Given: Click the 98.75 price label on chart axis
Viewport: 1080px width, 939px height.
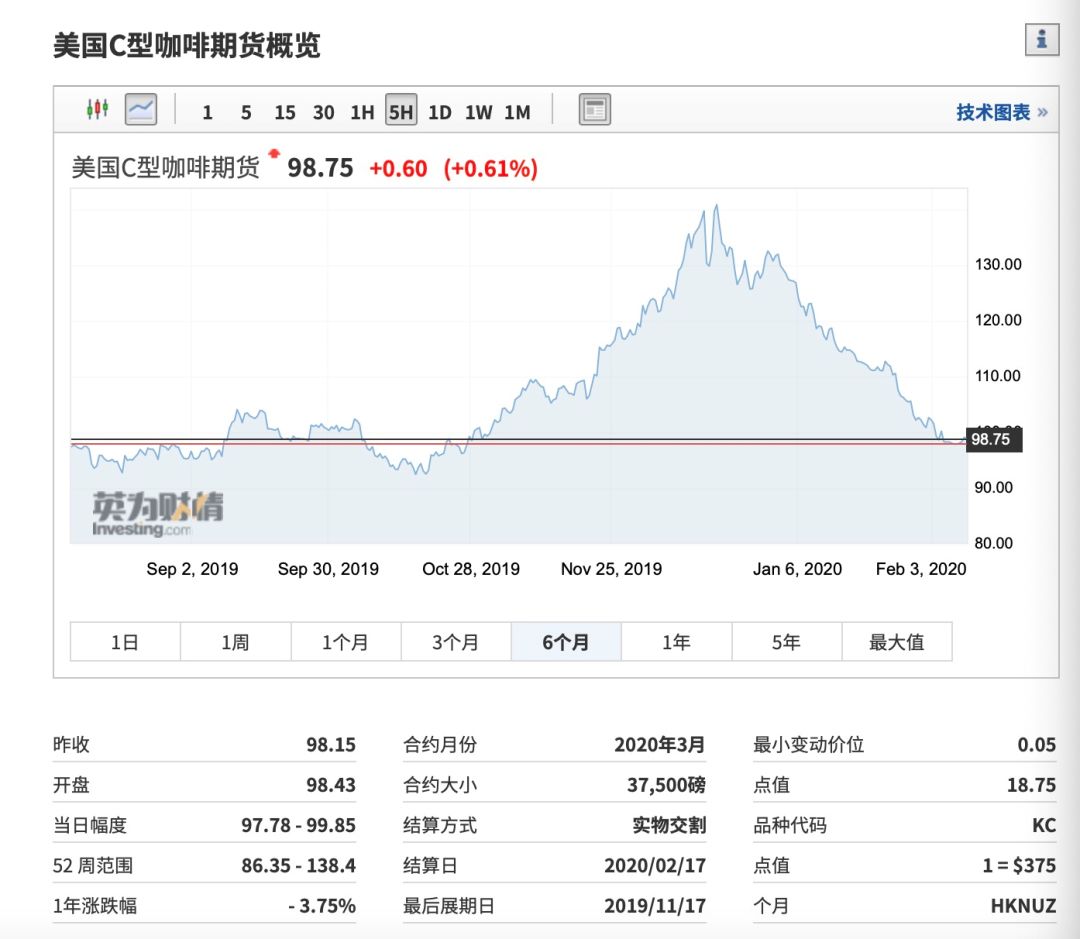Looking at the screenshot, I should 995,440.
